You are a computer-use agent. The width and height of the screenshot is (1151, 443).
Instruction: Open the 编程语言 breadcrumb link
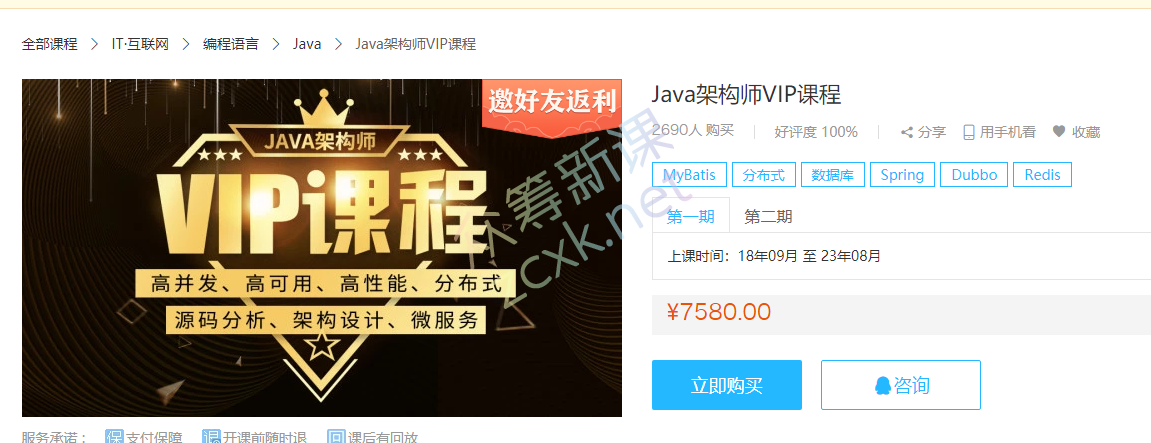[230, 44]
